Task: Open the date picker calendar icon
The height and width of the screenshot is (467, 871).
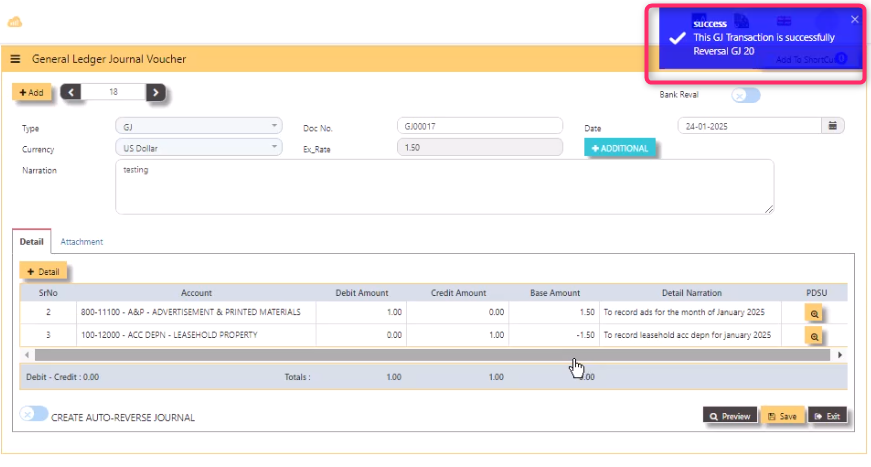Action: 832,125
